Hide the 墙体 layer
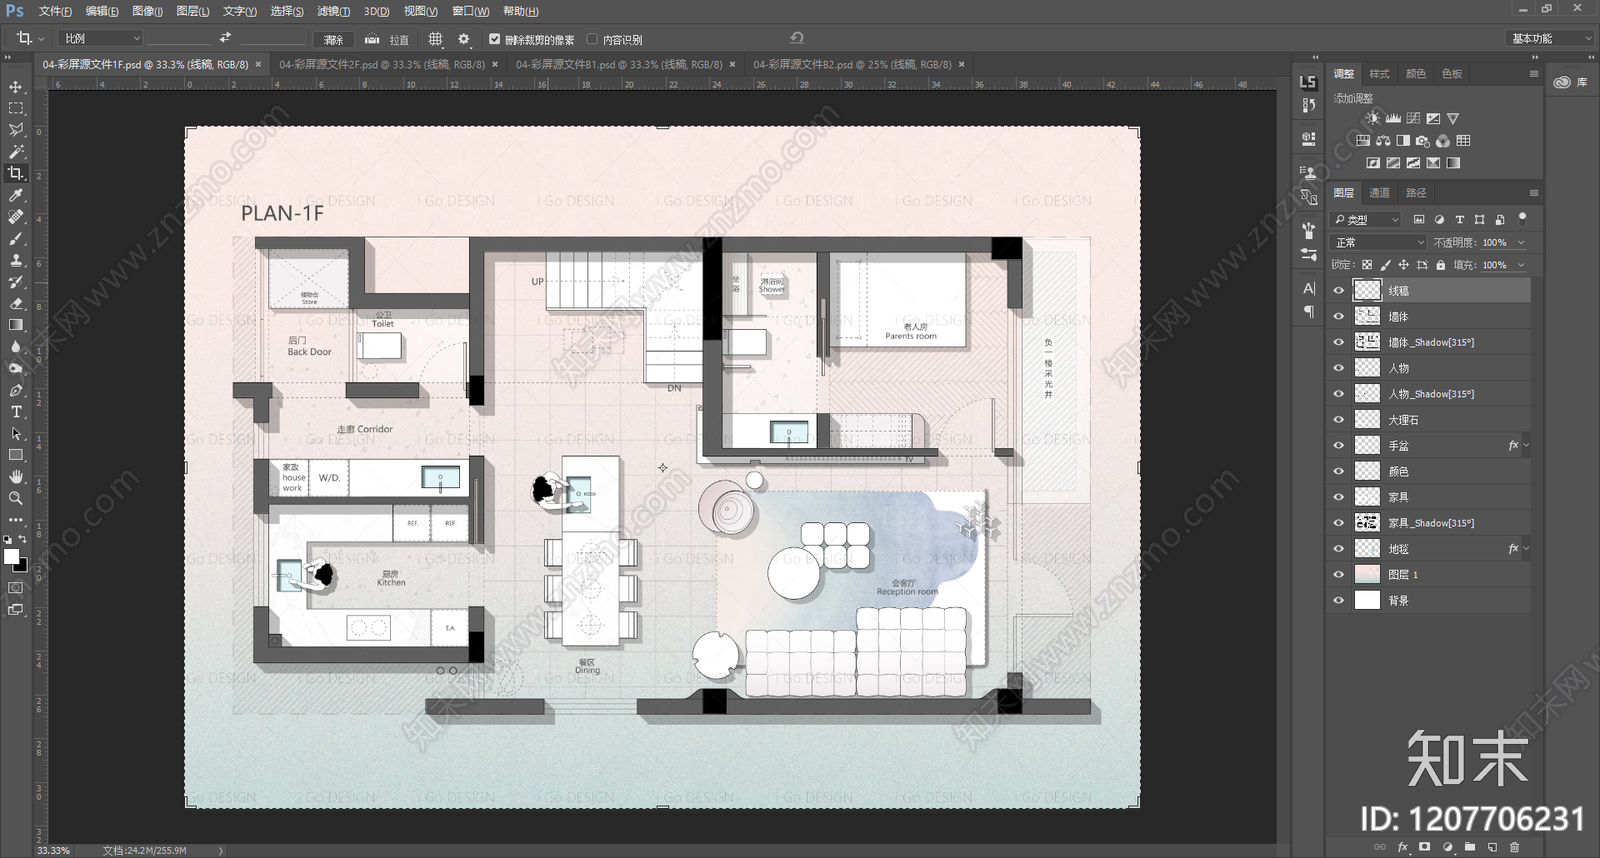The image size is (1600, 858). coord(1338,316)
